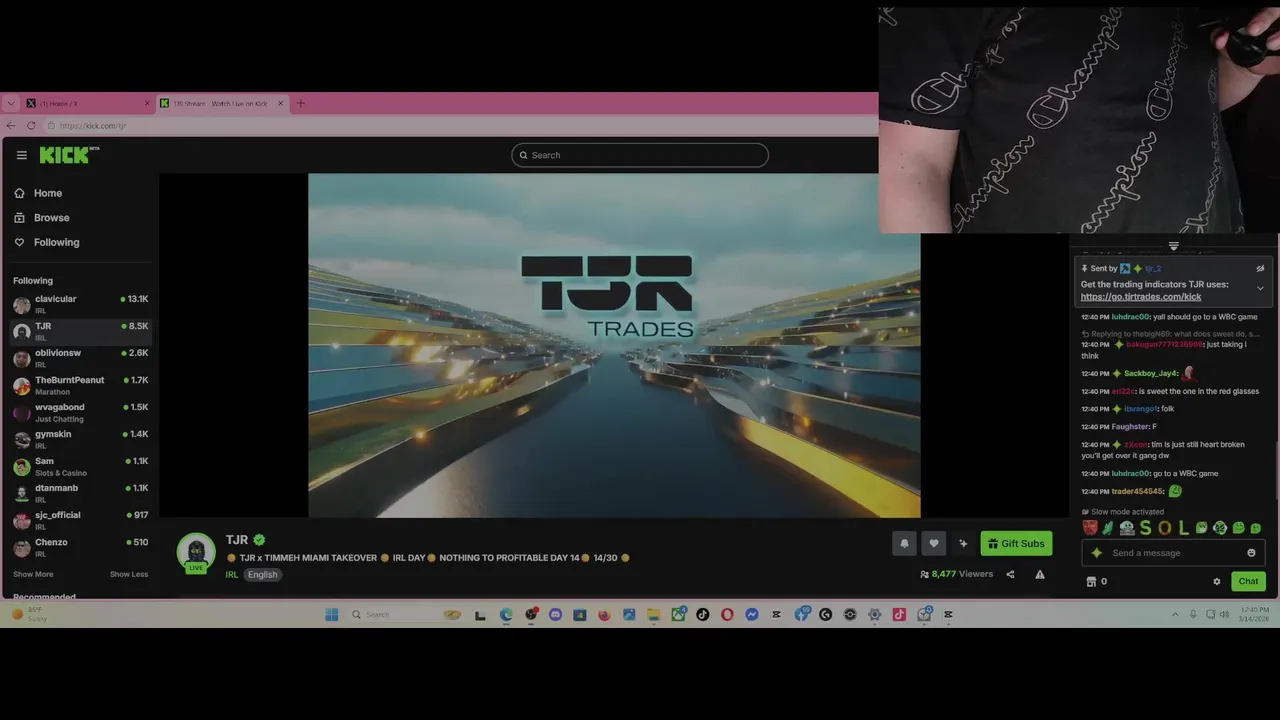The image size is (1280, 720).
Task: Click username trader454545 in chat
Action: [x=1138, y=491]
